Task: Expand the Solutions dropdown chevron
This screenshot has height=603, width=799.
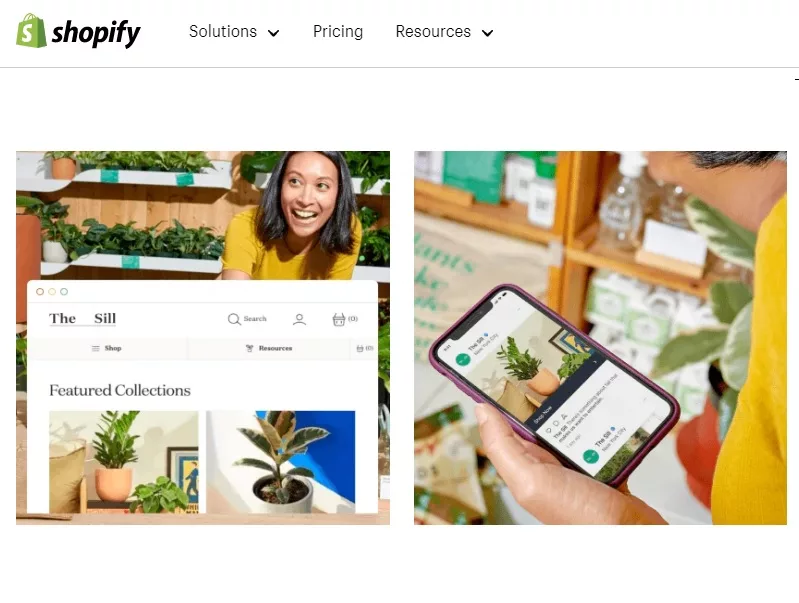Action: pos(274,33)
